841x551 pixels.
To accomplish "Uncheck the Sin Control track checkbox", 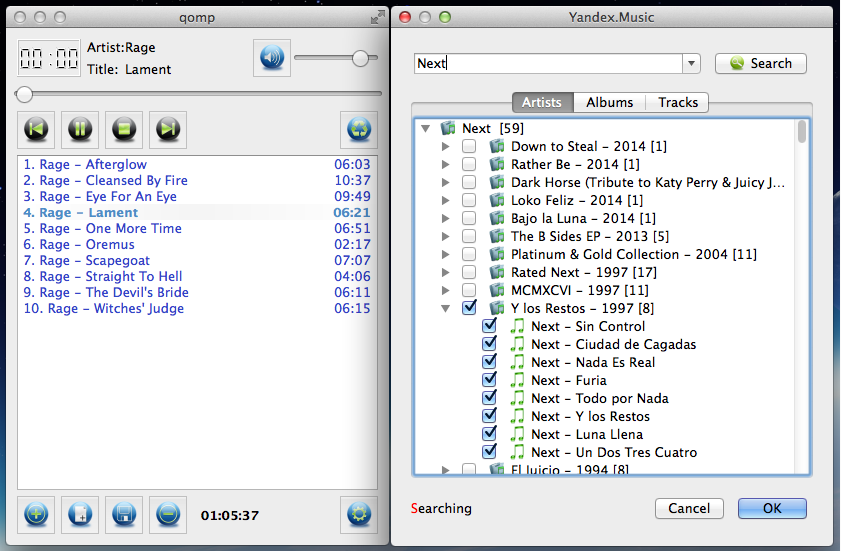I will click(489, 326).
